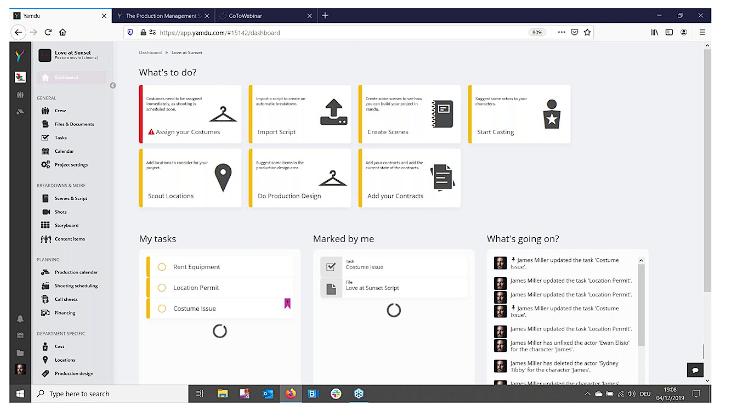This screenshot has width=730, height=408.
Task: Open the Crew section in sidebar
Action: tap(60, 111)
